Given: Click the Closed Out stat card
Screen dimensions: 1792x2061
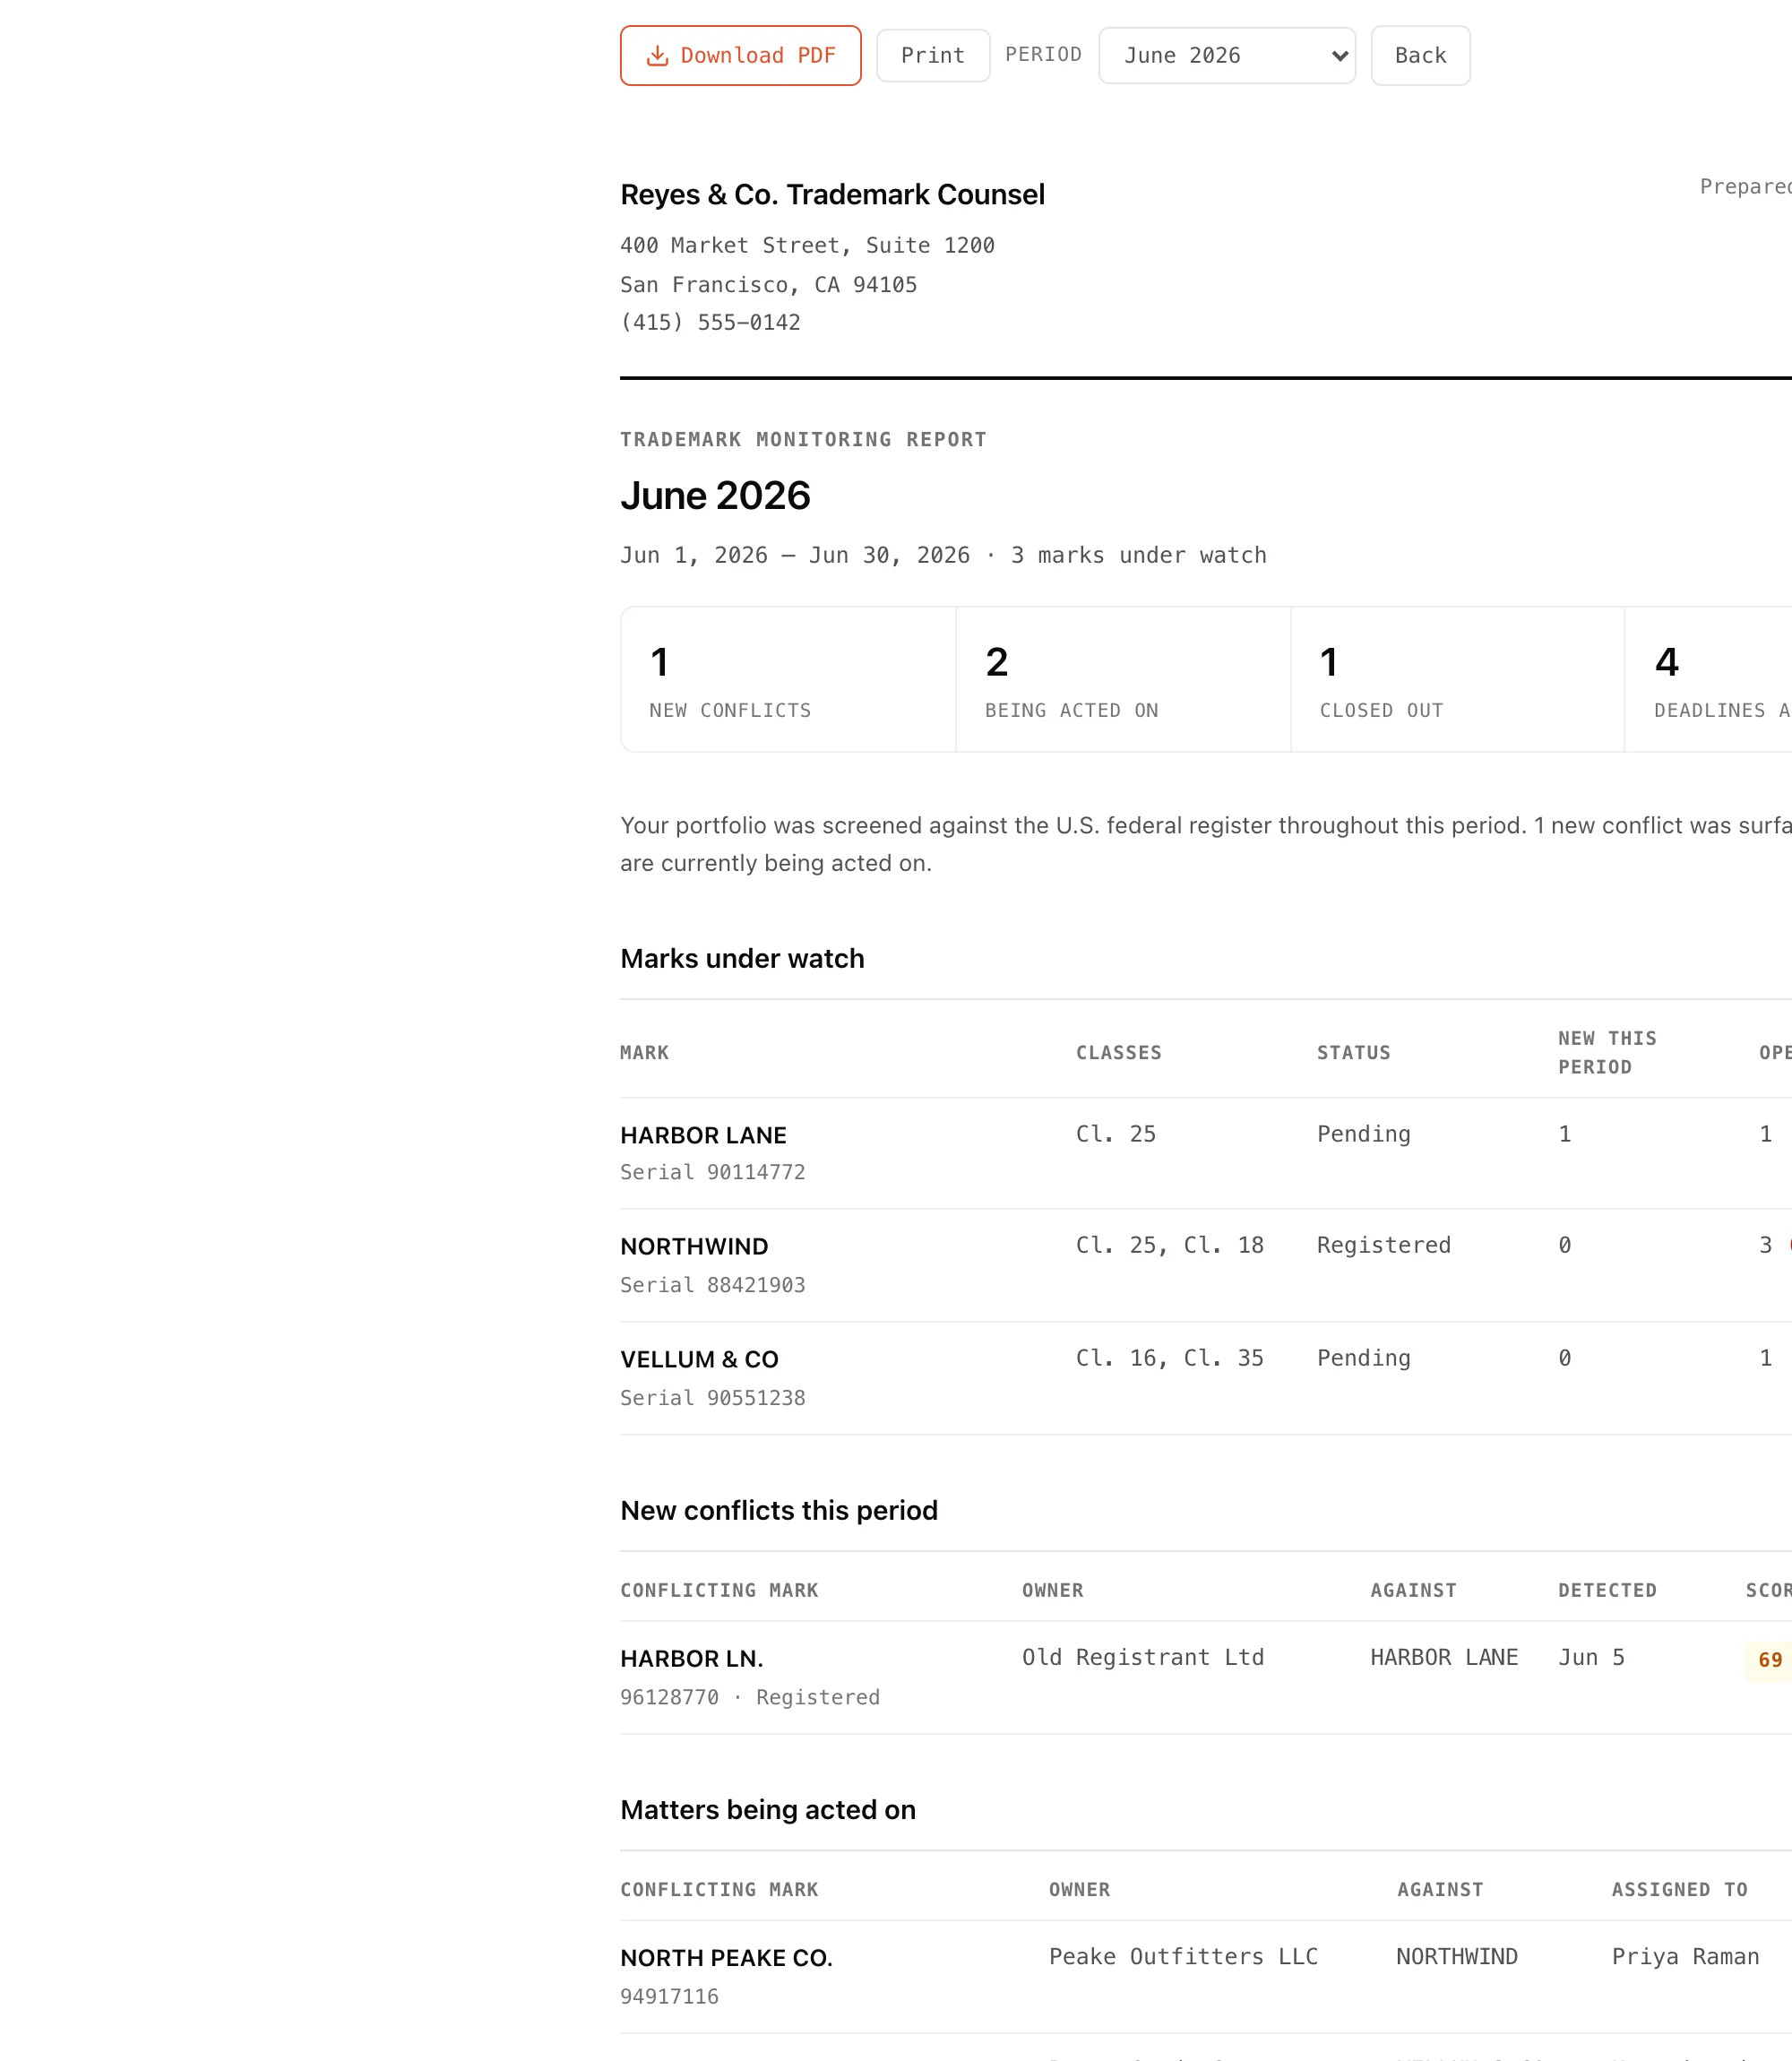Looking at the screenshot, I should (x=1457, y=680).
